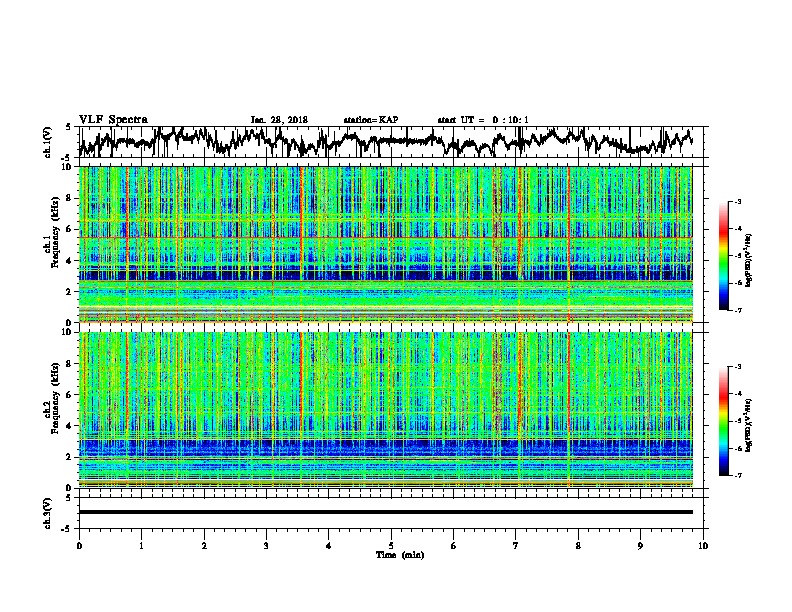
Task: Click the "ch.1(V)" waveform axis label
Action: (x=48, y=142)
